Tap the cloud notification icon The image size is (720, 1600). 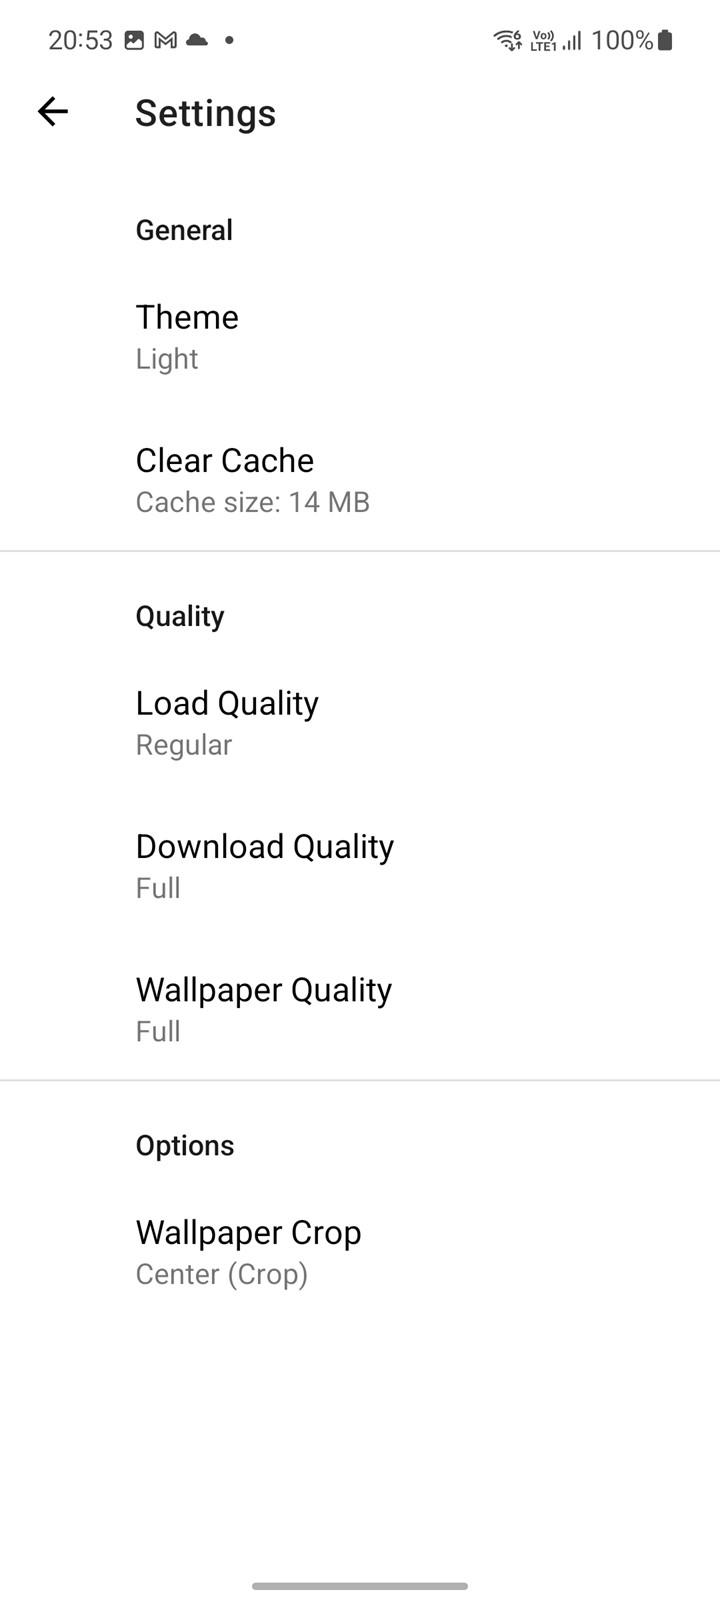[197, 40]
